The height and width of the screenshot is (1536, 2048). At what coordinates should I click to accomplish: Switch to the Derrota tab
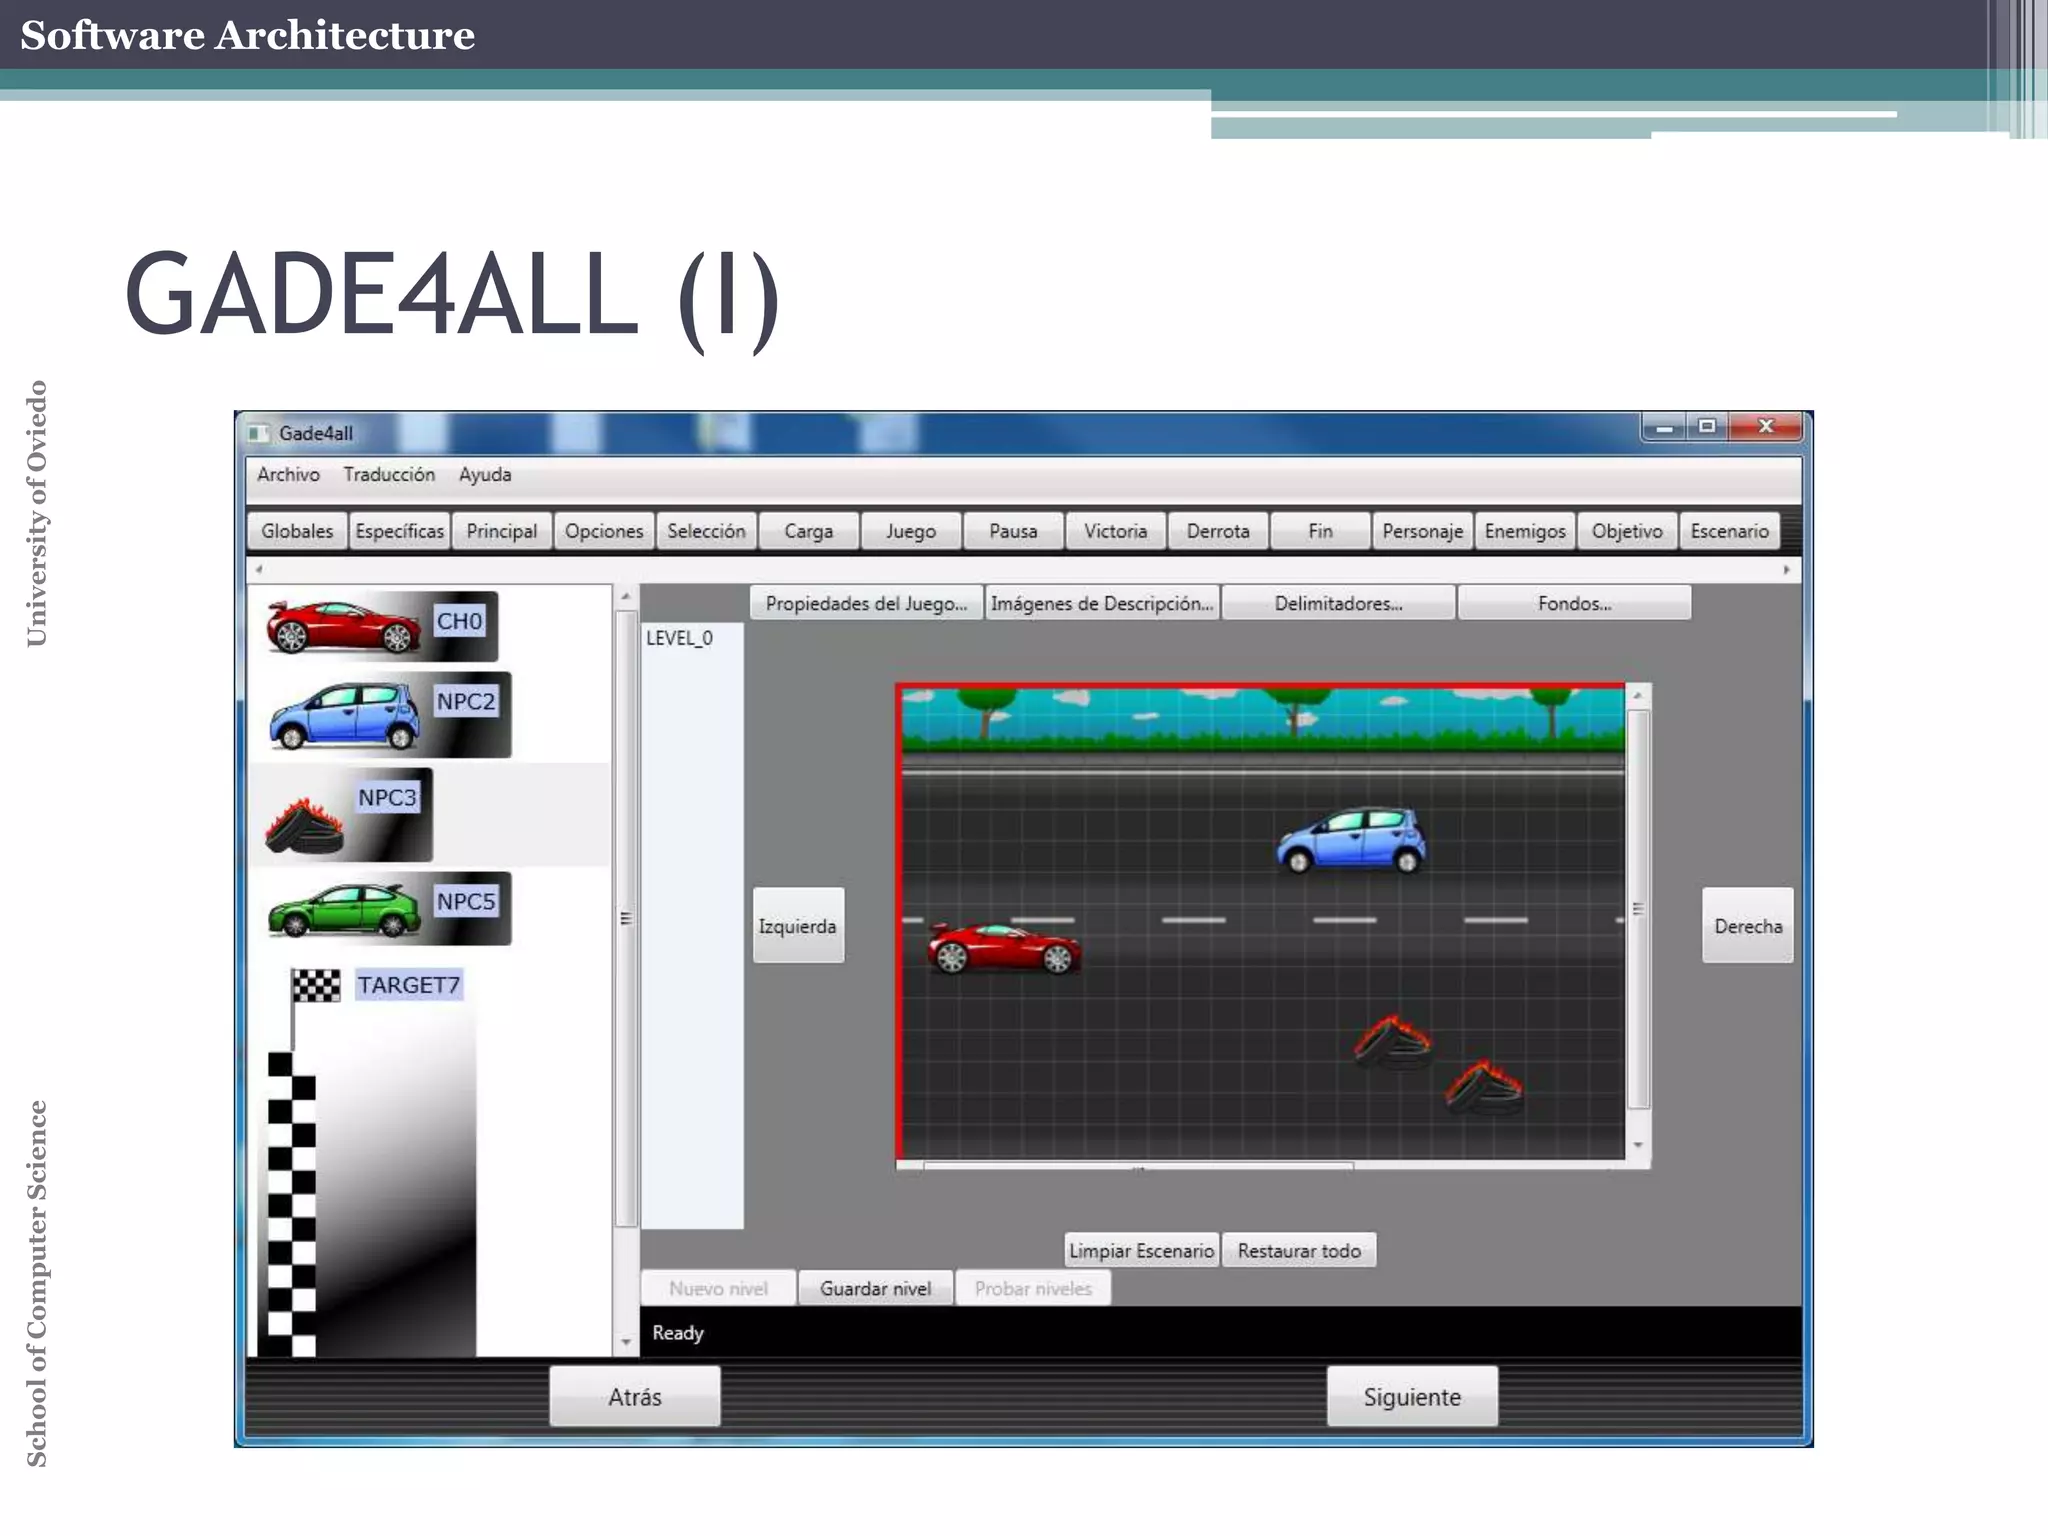1218,531
